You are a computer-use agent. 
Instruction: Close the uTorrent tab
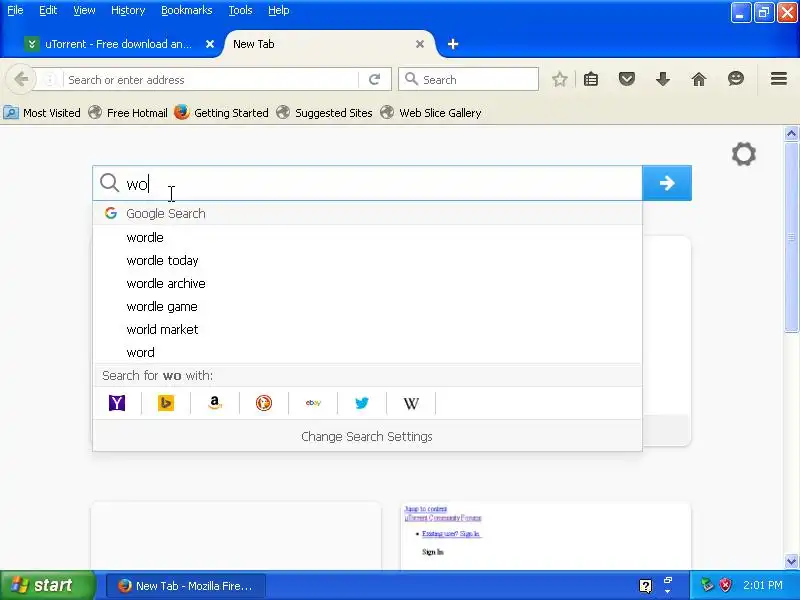pos(210,44)
